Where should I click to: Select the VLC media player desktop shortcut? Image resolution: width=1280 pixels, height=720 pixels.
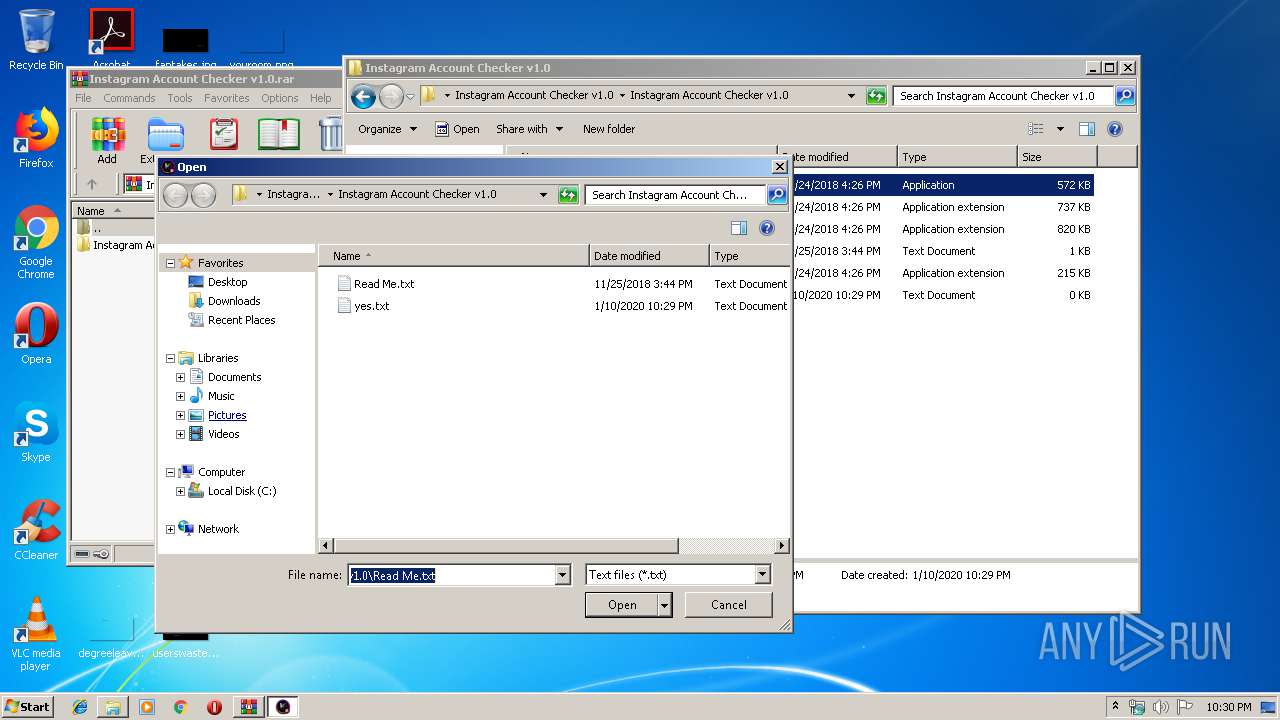36,635
